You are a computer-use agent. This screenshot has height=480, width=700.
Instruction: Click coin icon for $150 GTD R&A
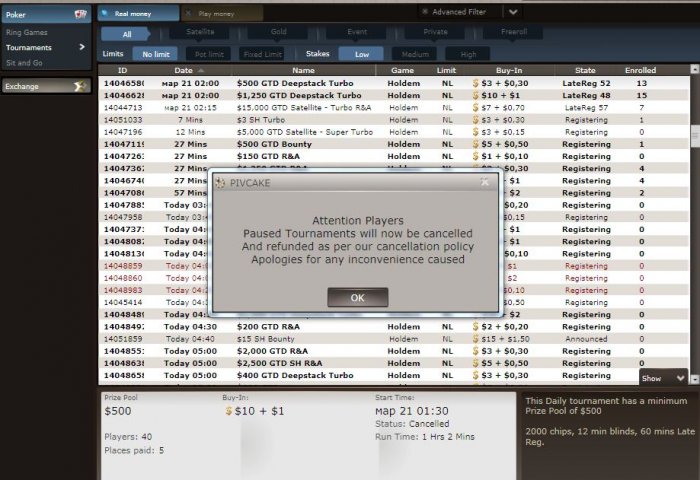point(475,156)
